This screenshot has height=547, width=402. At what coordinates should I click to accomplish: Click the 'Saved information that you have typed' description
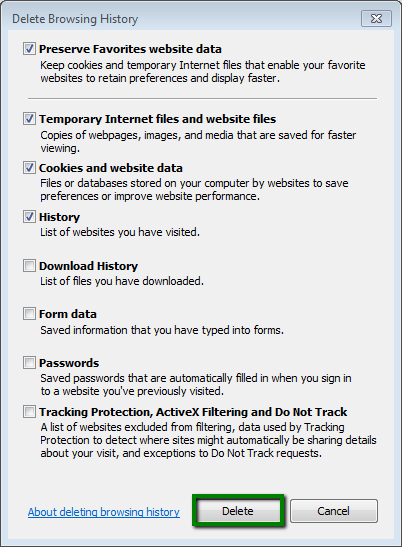[x=162, y=330]
